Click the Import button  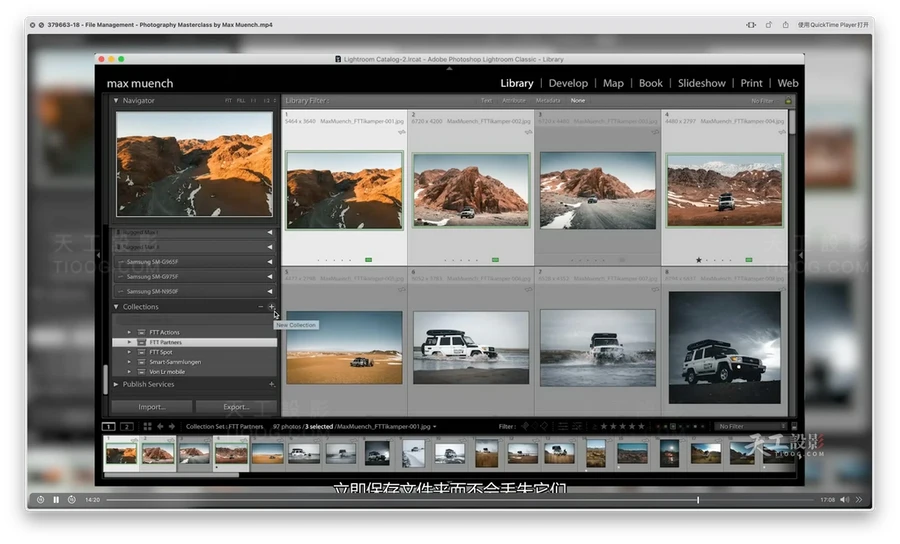(152, 407)
